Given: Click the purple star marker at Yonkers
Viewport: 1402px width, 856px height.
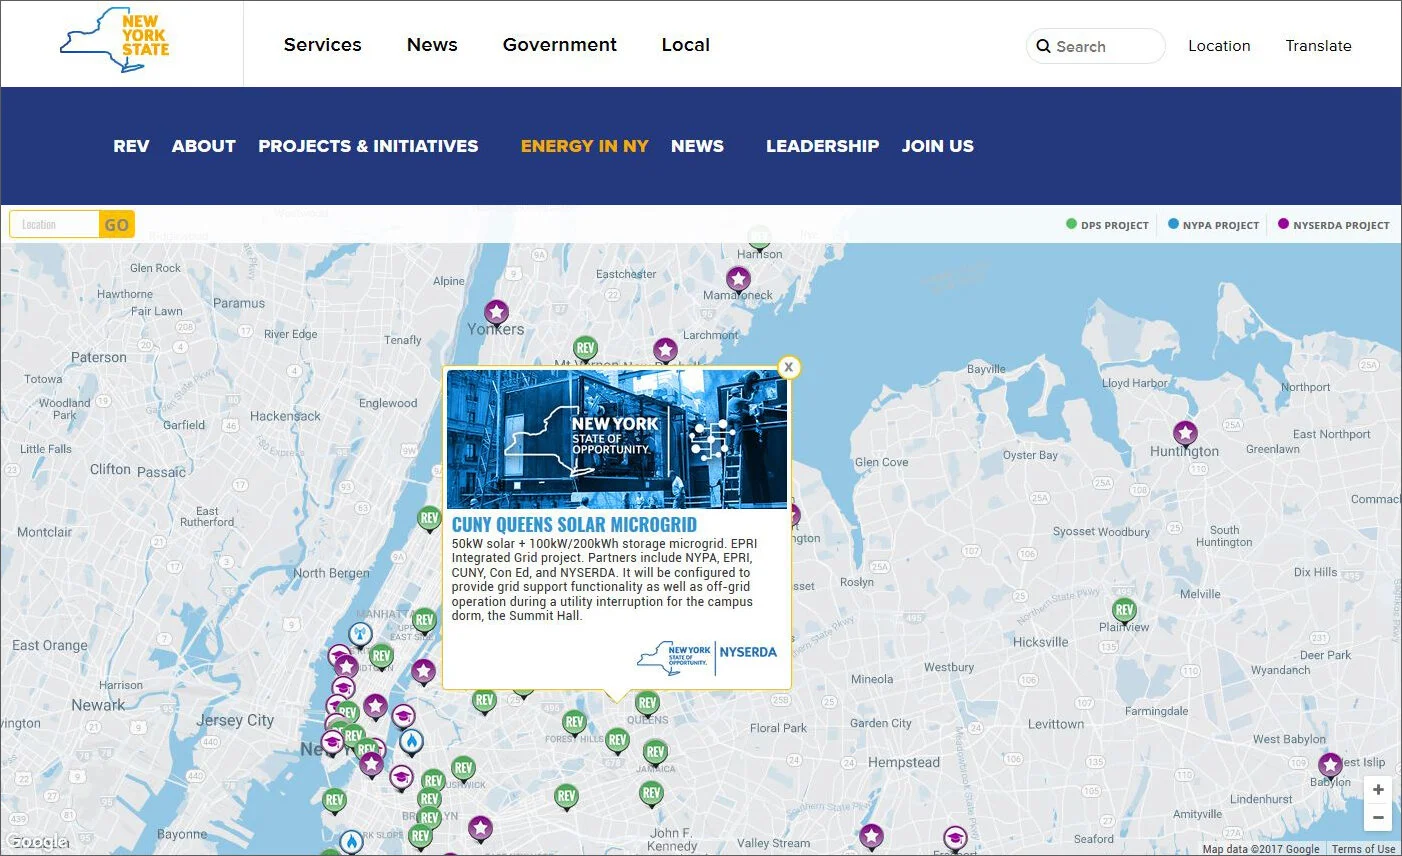Looking at the screenshot, I should [496, 312].
